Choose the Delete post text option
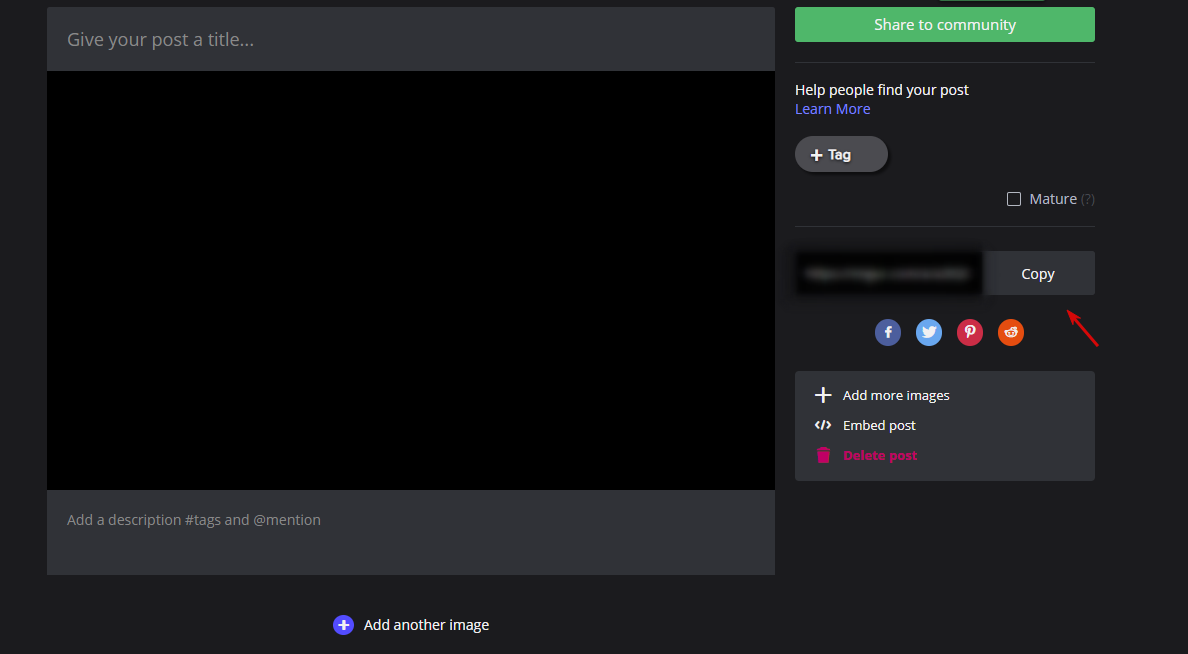The width and height of the screenshot is (1188, 654). pyautogui.click(x=880, y=455)
